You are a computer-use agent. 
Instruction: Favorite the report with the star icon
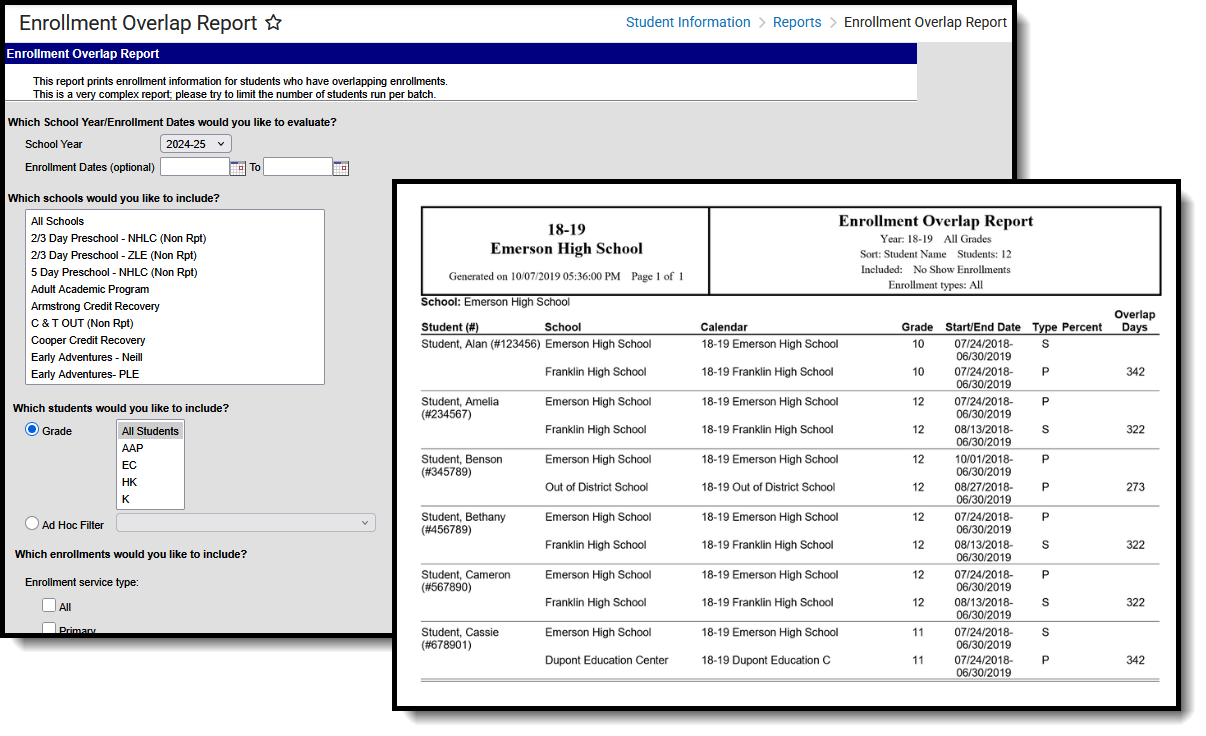click(273, 23)
